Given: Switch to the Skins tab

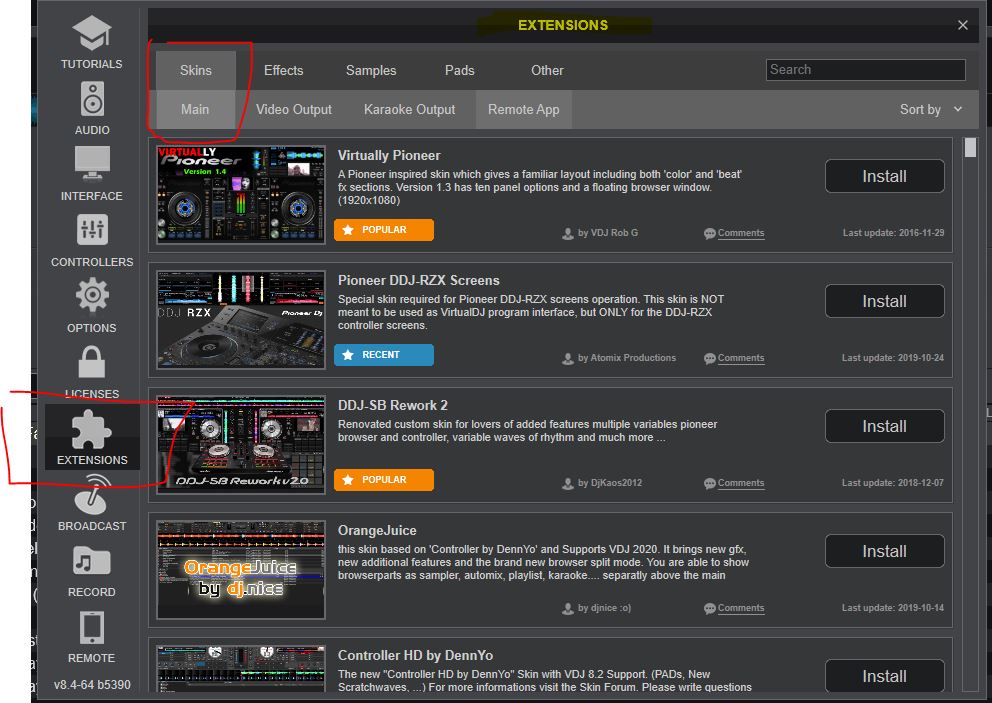Looking at the screenshot, I should point(195,70).
